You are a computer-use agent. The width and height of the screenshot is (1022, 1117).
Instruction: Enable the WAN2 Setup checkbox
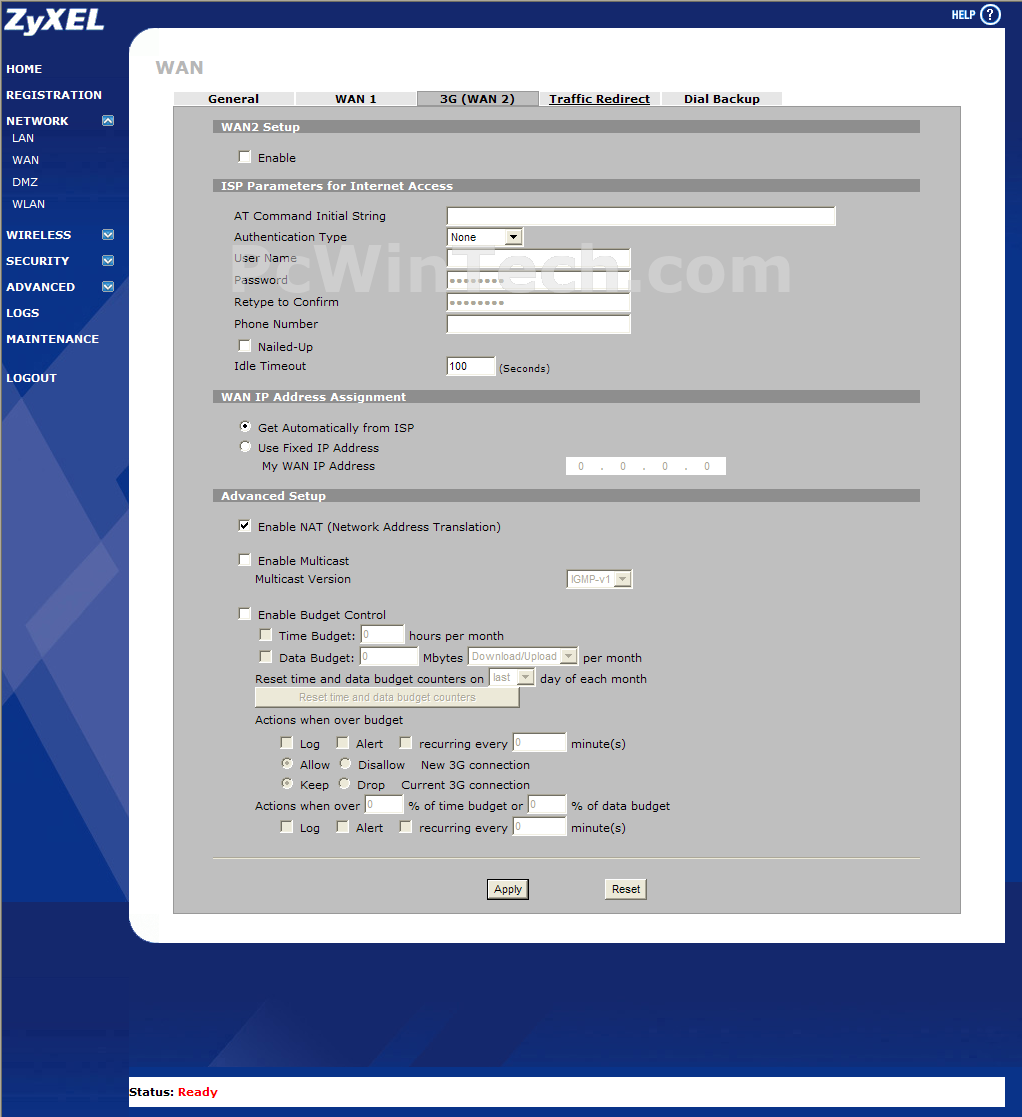(x=245, y=157)
